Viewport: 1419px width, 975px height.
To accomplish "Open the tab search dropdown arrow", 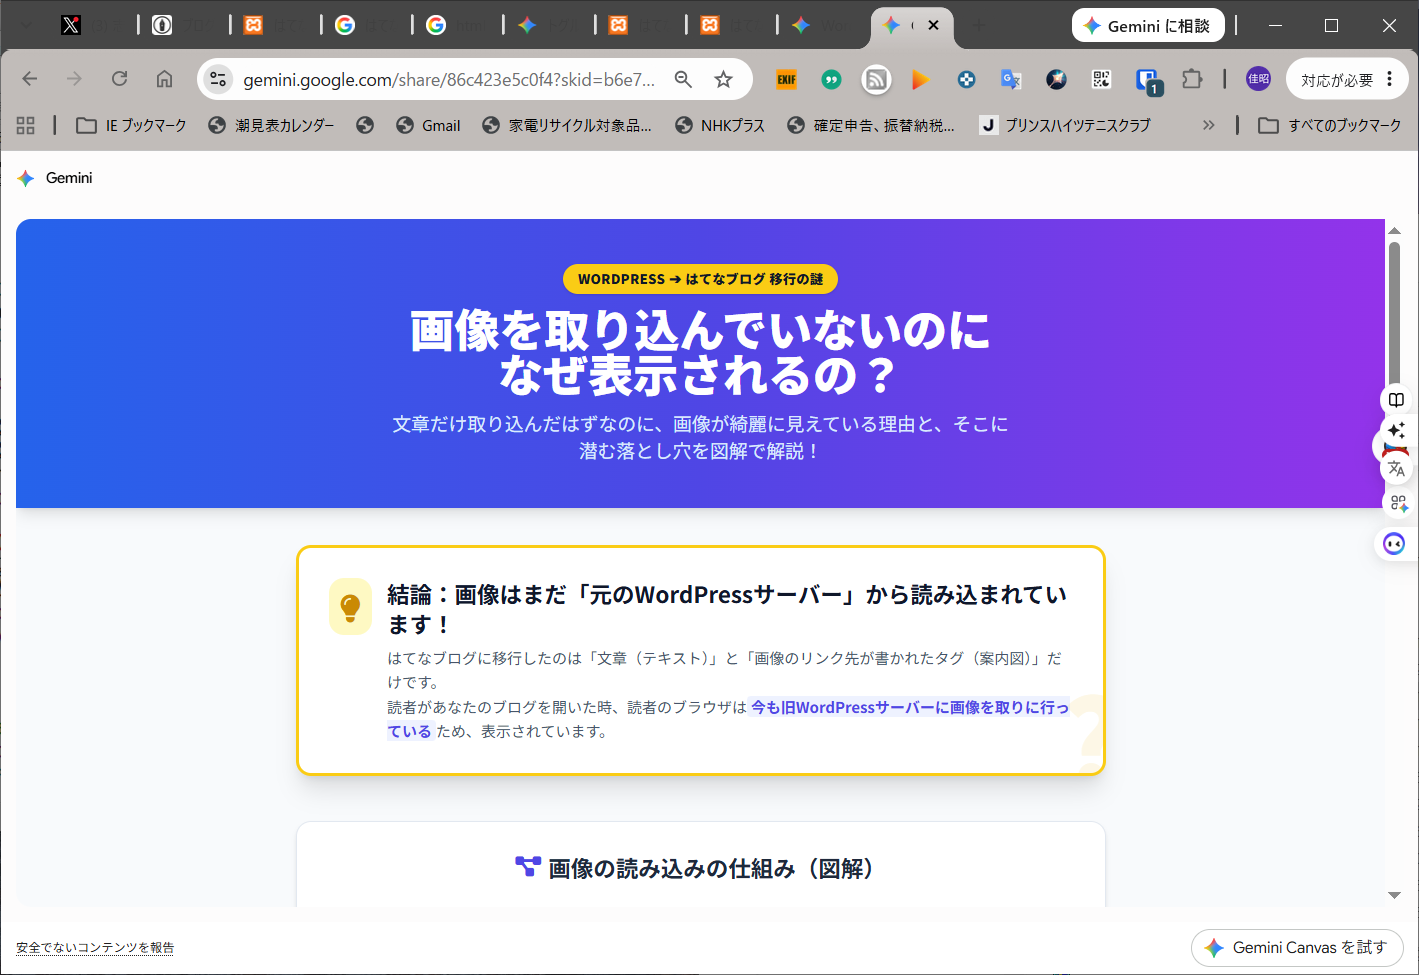I will [27, 25].
